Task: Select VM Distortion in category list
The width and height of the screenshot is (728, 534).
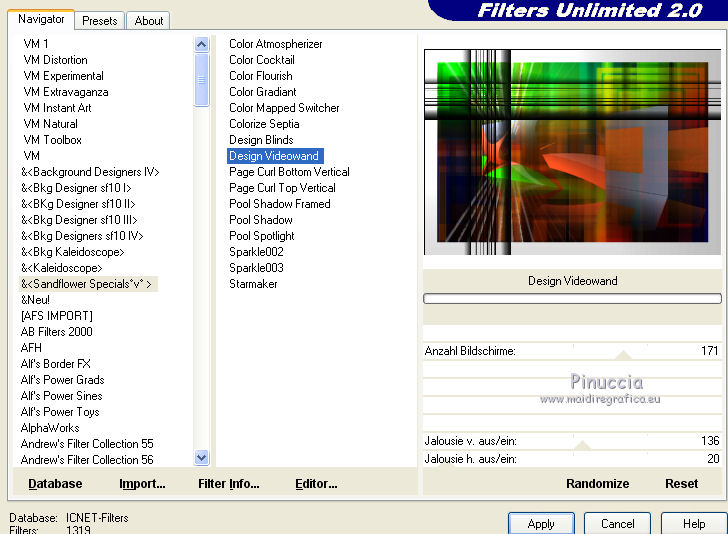Action: [55, 60]
